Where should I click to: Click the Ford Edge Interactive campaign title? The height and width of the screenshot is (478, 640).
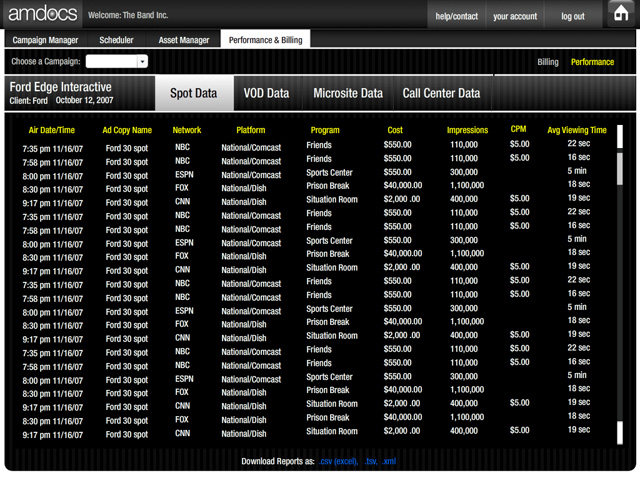click(x=60, y=87)
